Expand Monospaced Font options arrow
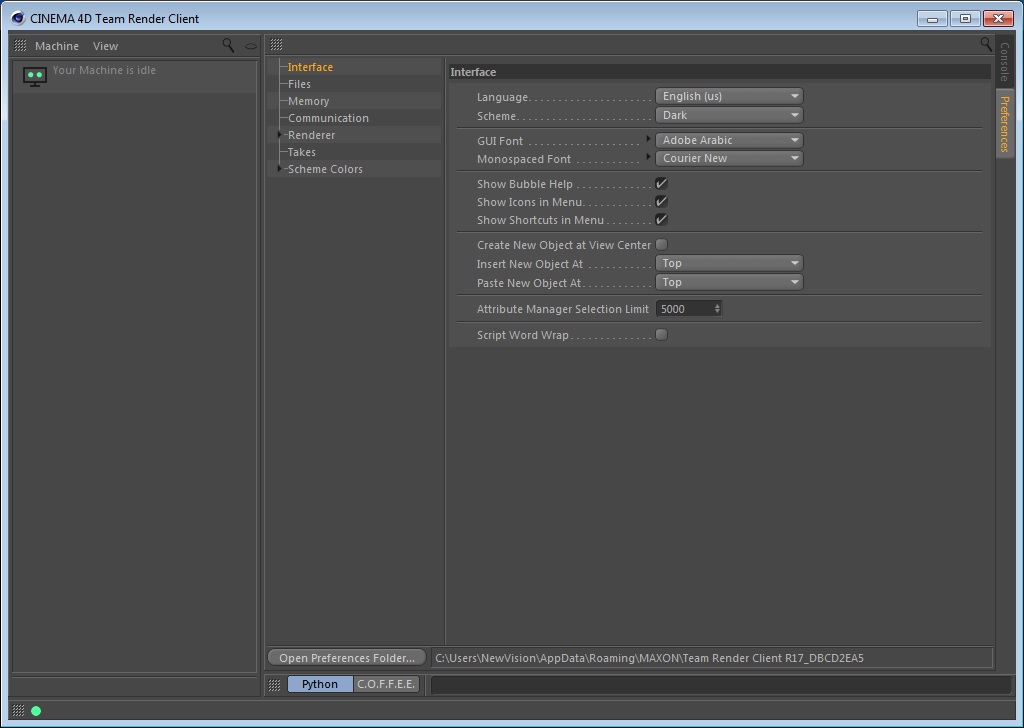The height and width of the screenshot is (728, 1024). coord(648,157)
